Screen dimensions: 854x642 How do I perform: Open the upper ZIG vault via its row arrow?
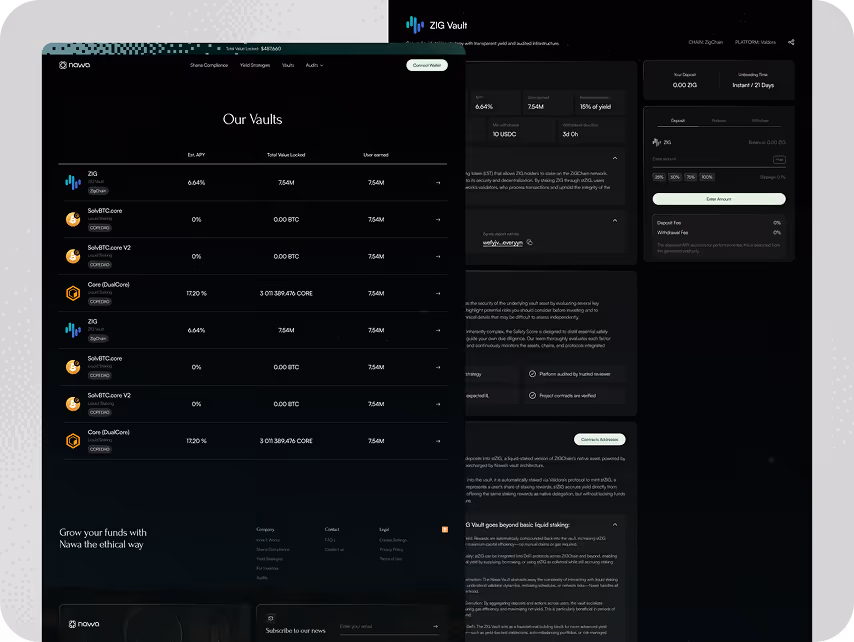(x=438, y=183)
